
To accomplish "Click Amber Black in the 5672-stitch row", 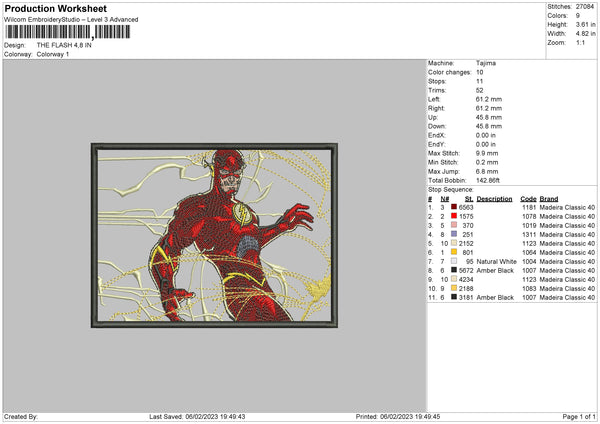I will (x=495, y=270).
